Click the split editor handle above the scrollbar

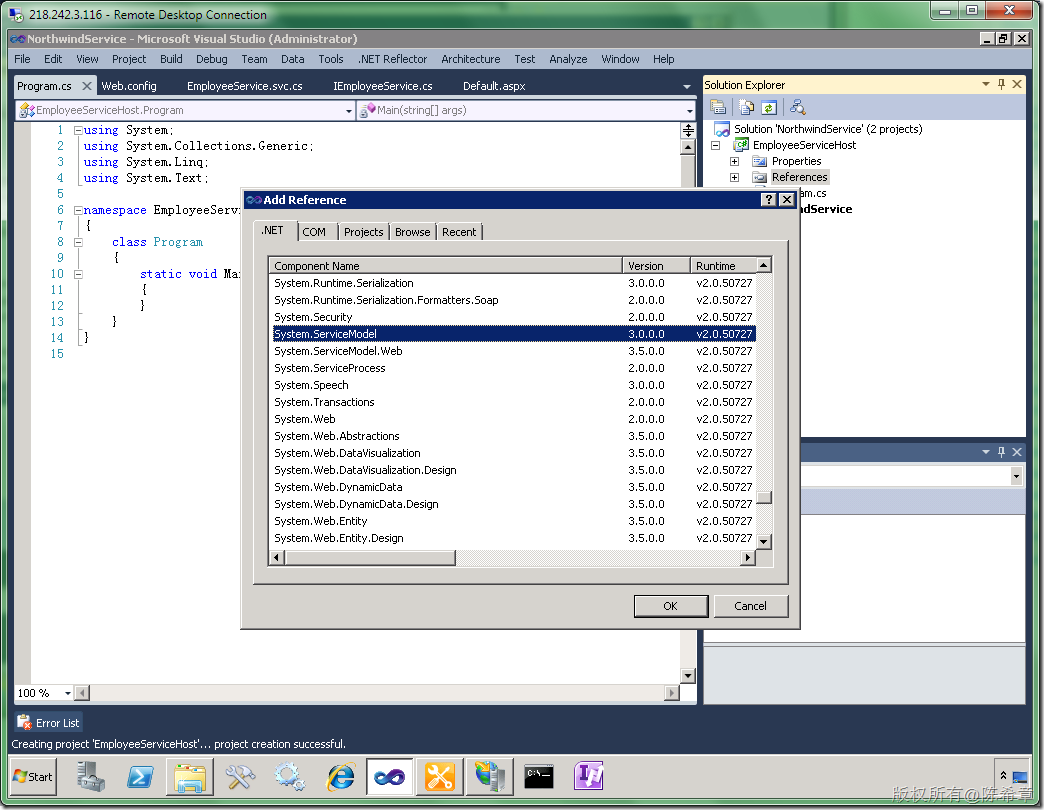tap(688, 130)
